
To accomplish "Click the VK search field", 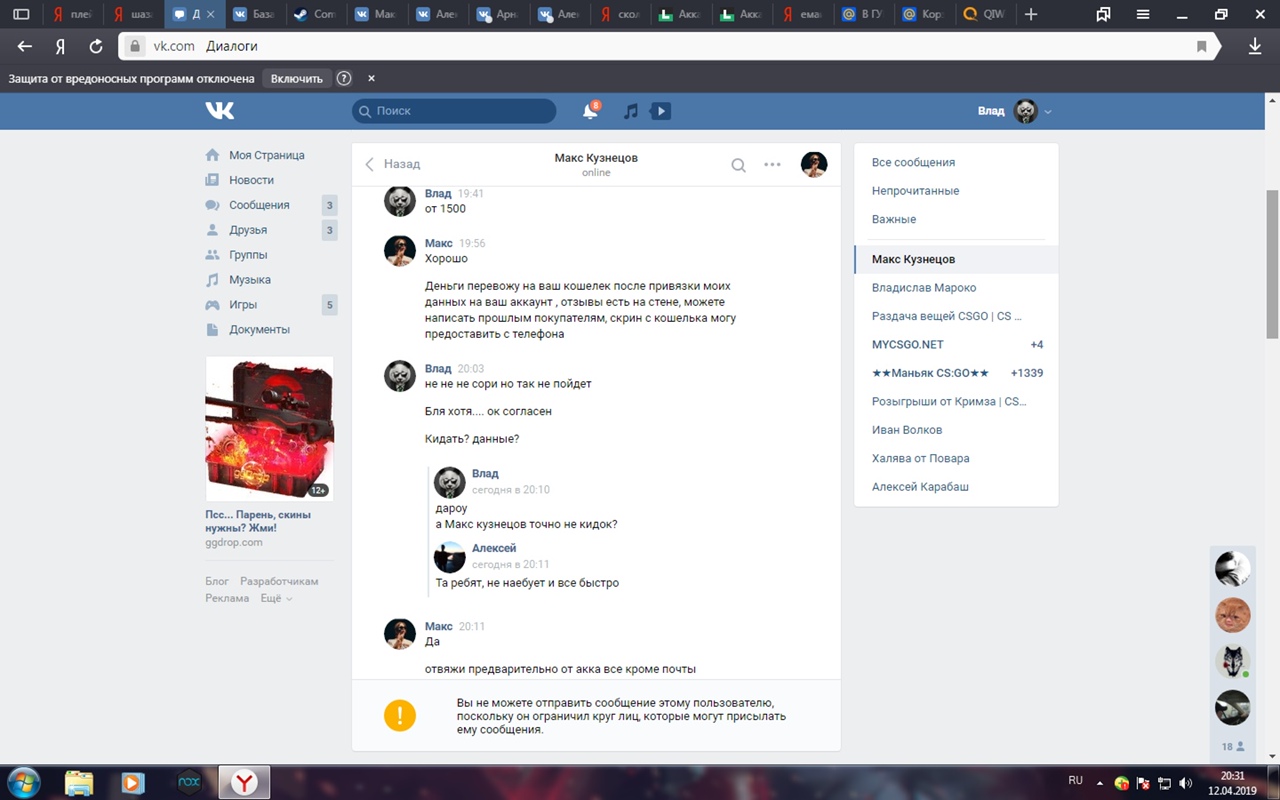I will 455,111.
